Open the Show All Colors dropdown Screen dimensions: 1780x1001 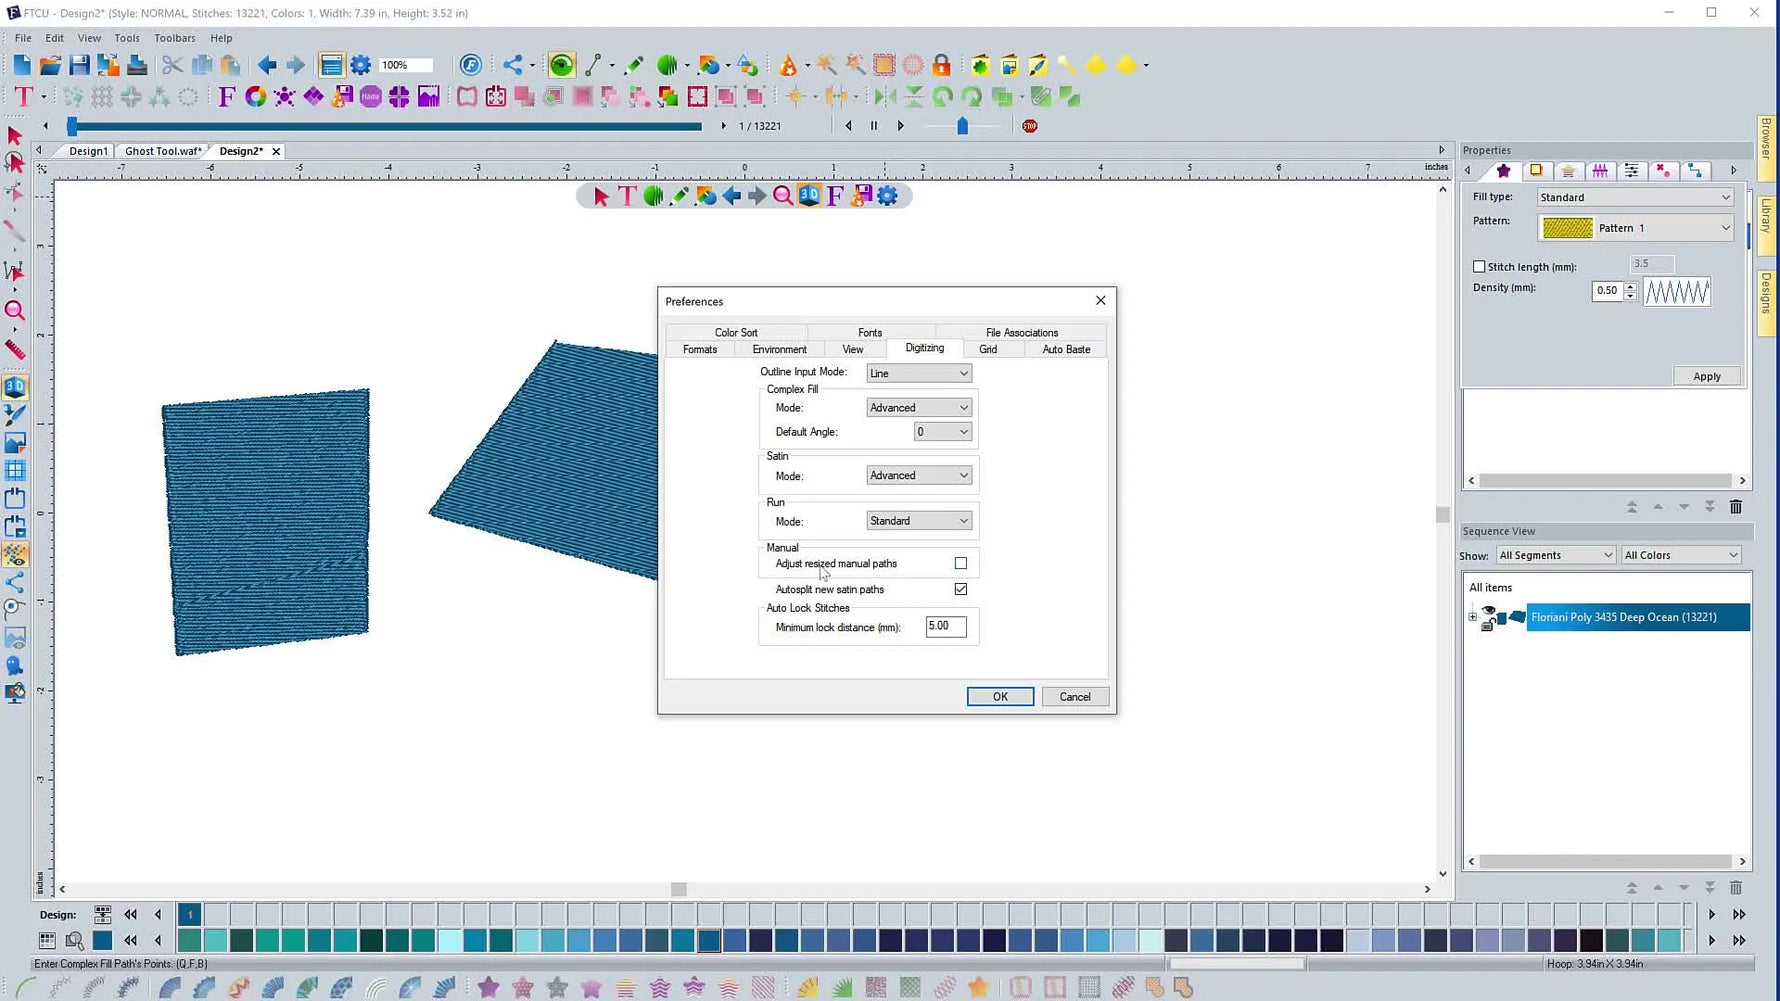(x=1680, y=554)
